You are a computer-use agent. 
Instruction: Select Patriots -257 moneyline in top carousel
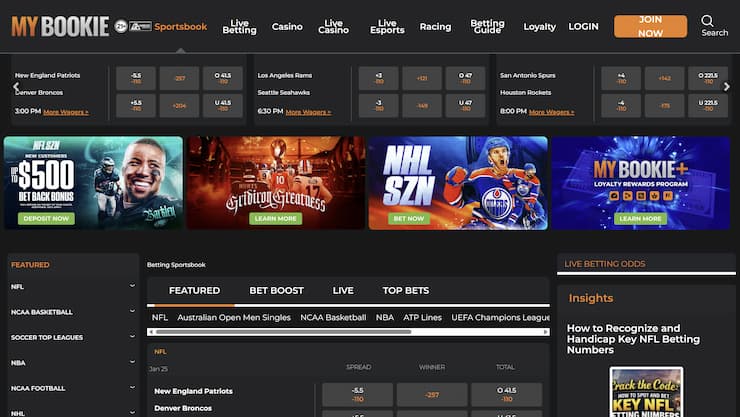pos(179,78)
